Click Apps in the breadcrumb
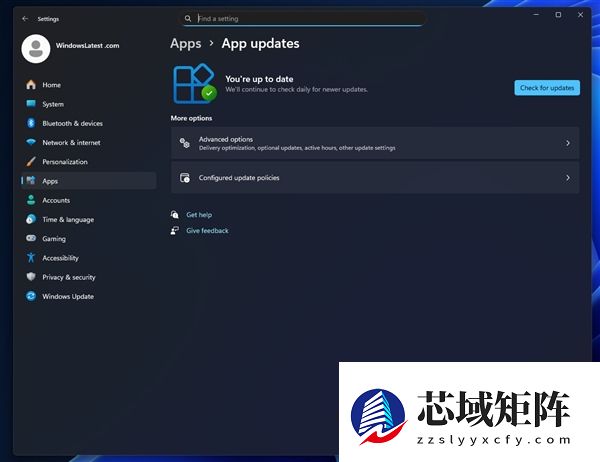Screen dimensions: 600x462 pos(186,44)
